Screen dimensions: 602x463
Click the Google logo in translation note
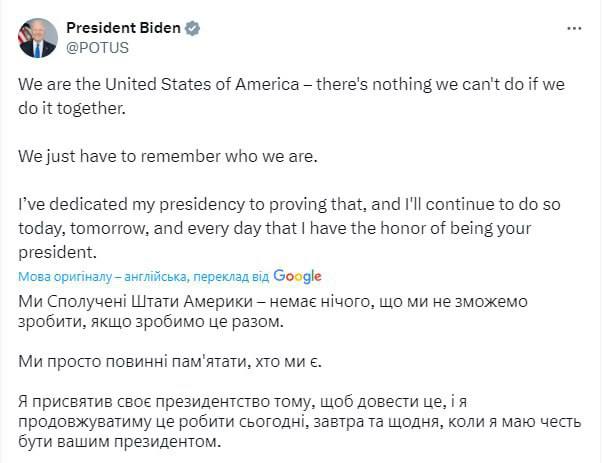(x=297, y=276)
